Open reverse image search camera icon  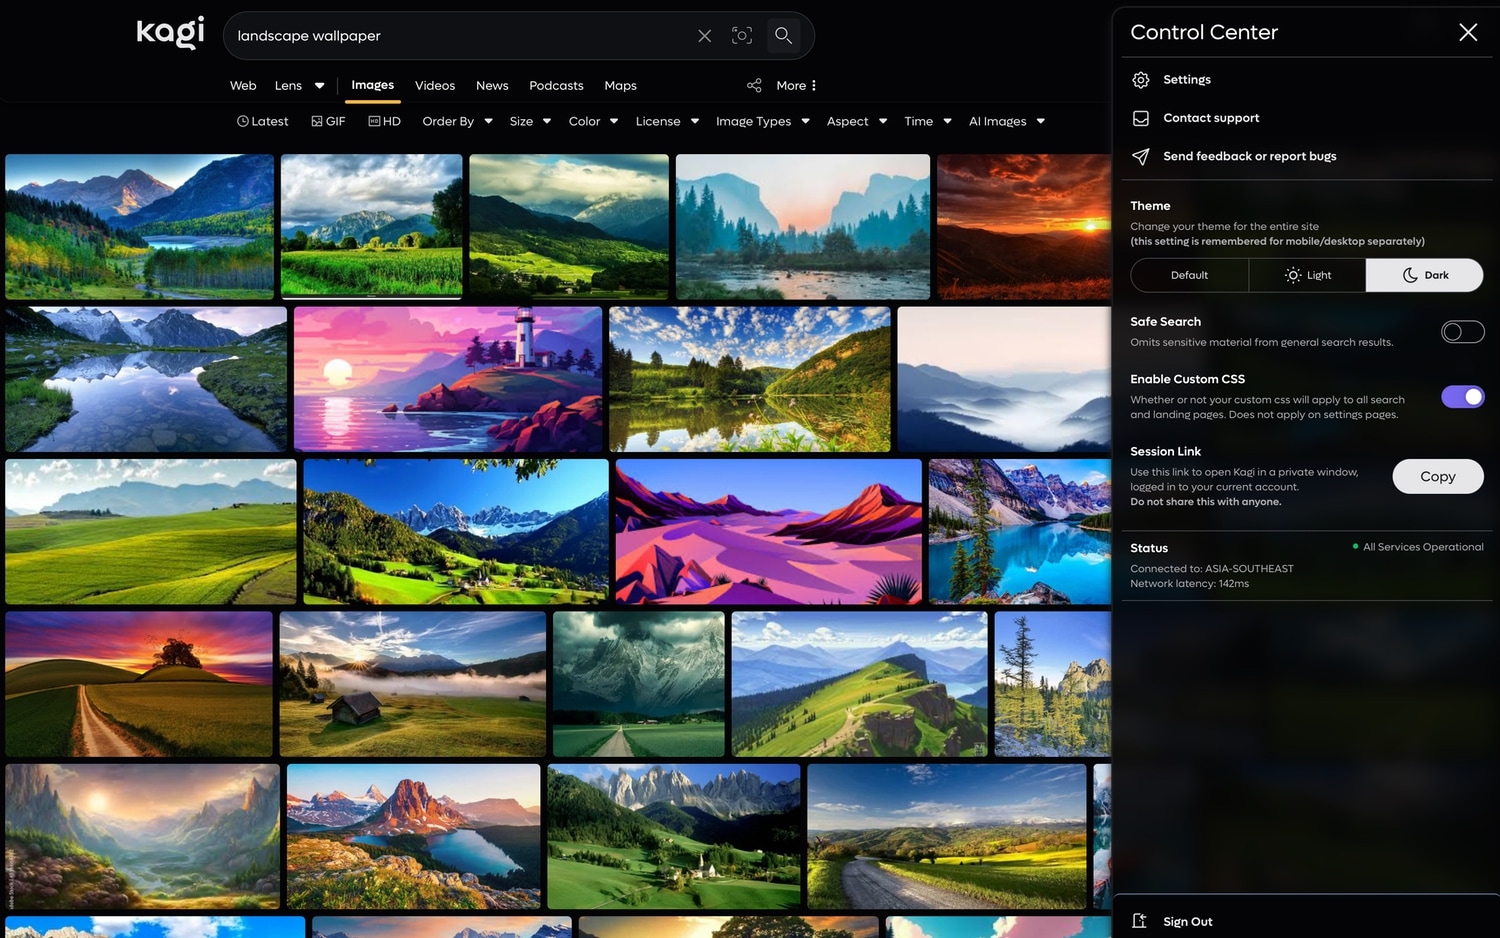coord(742,36)
